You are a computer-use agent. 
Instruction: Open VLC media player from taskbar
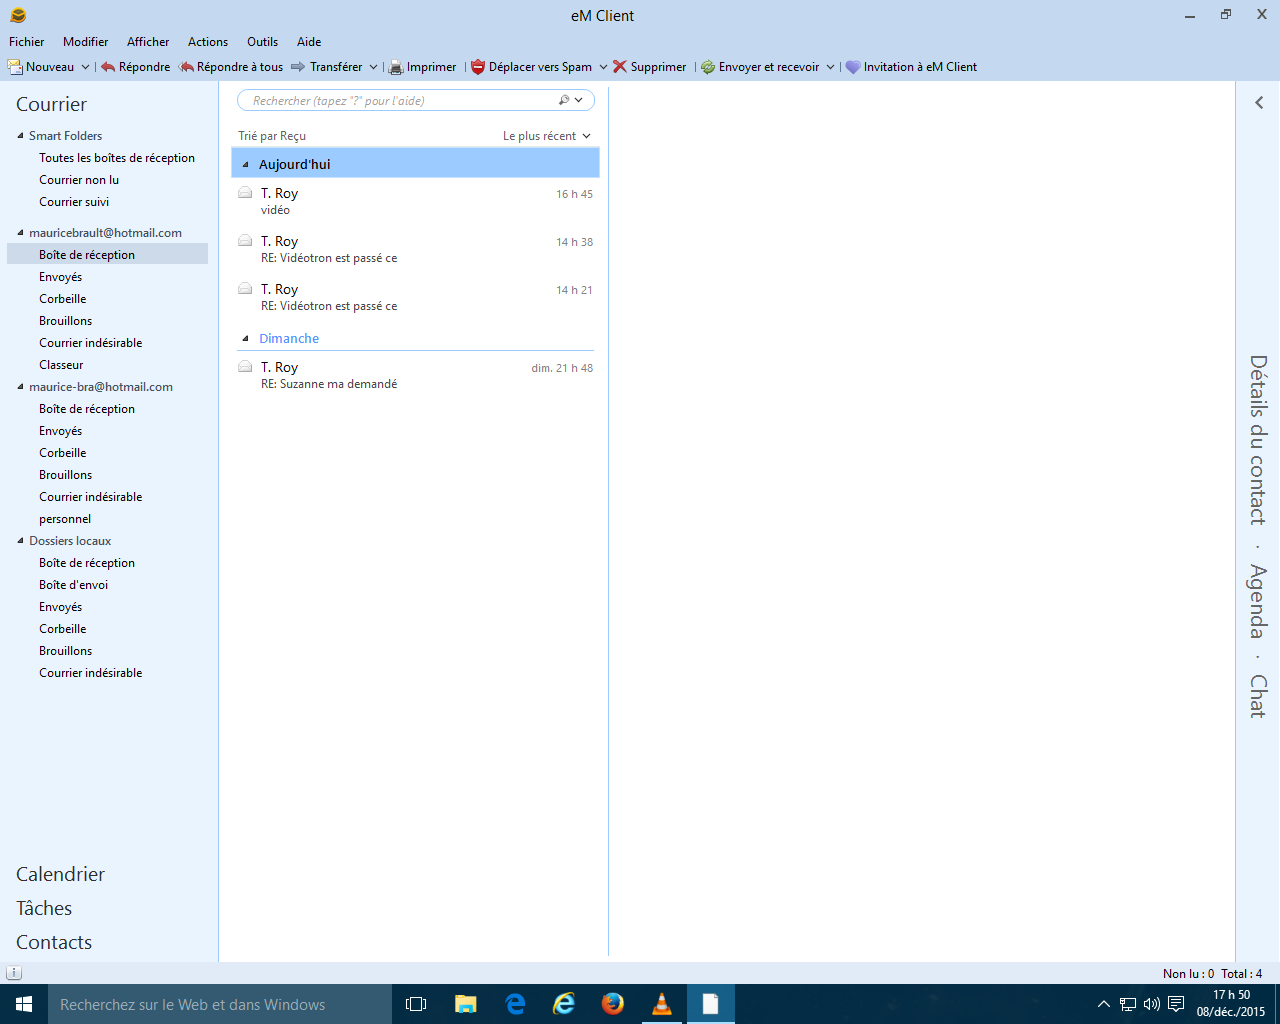[662, 1004]
